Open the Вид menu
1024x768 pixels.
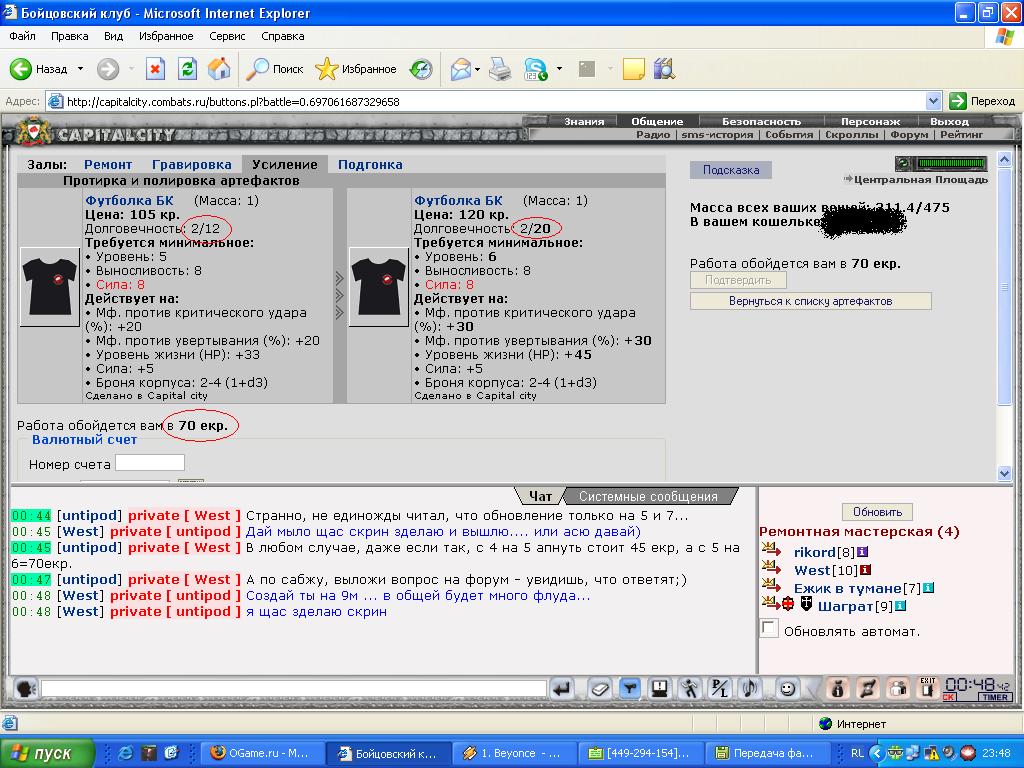[x=114, y=36]
